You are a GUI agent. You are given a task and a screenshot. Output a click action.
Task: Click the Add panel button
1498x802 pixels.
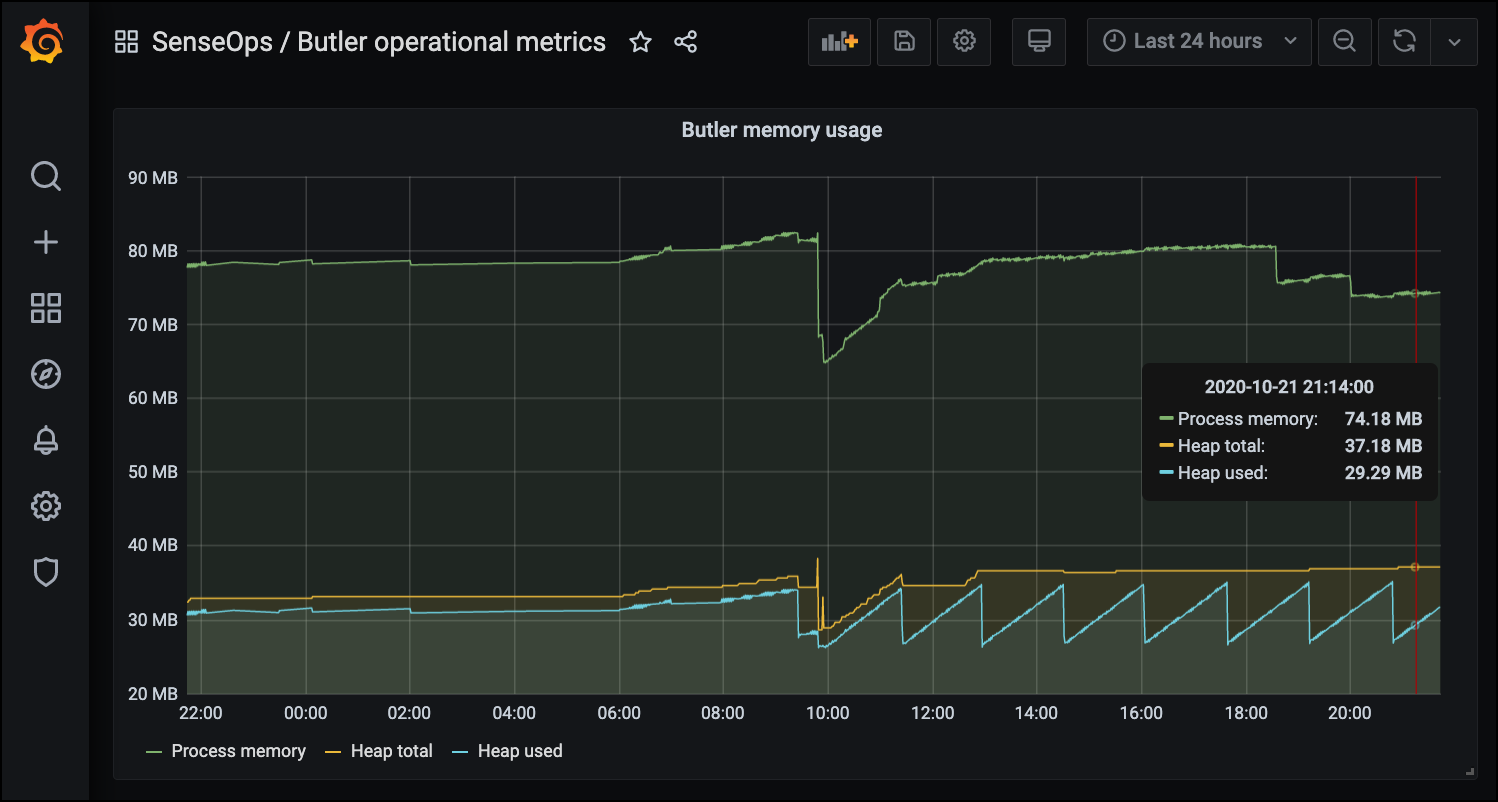coord(839,41)
